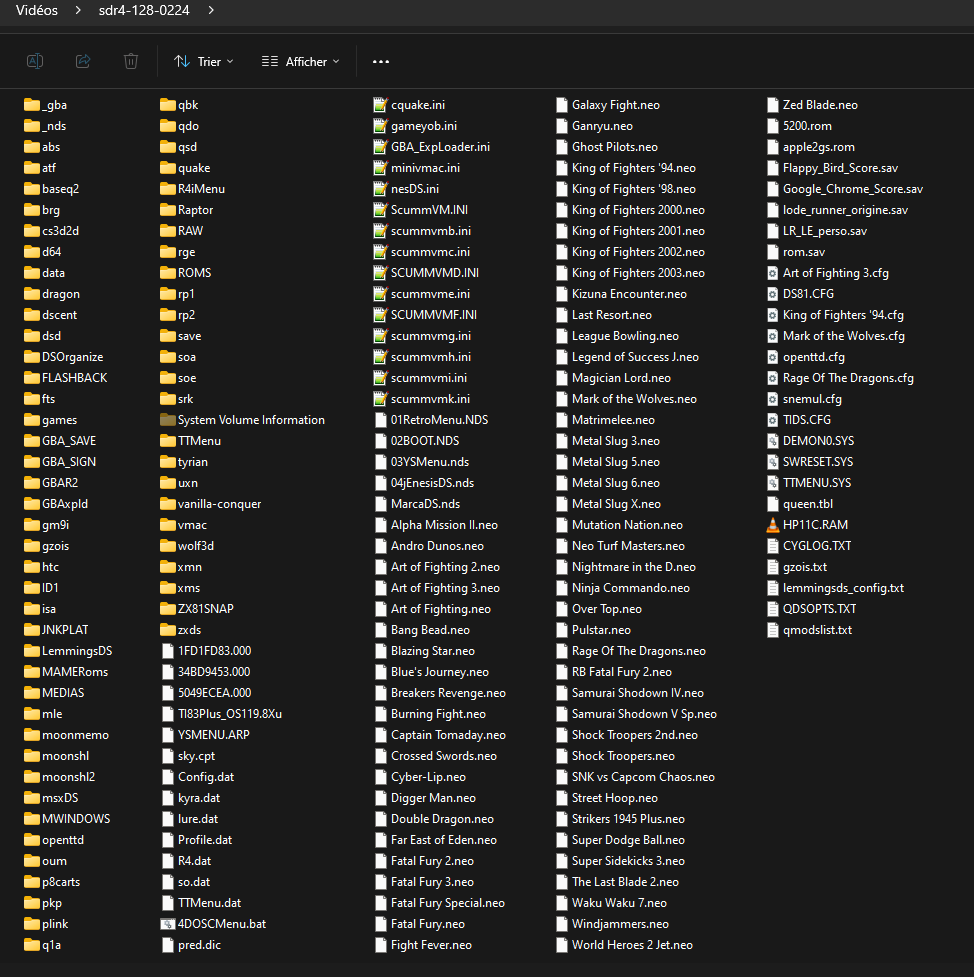Select the moonshl2 folder
The height and width of the screenshot is (977, 974).
point(59,777)
